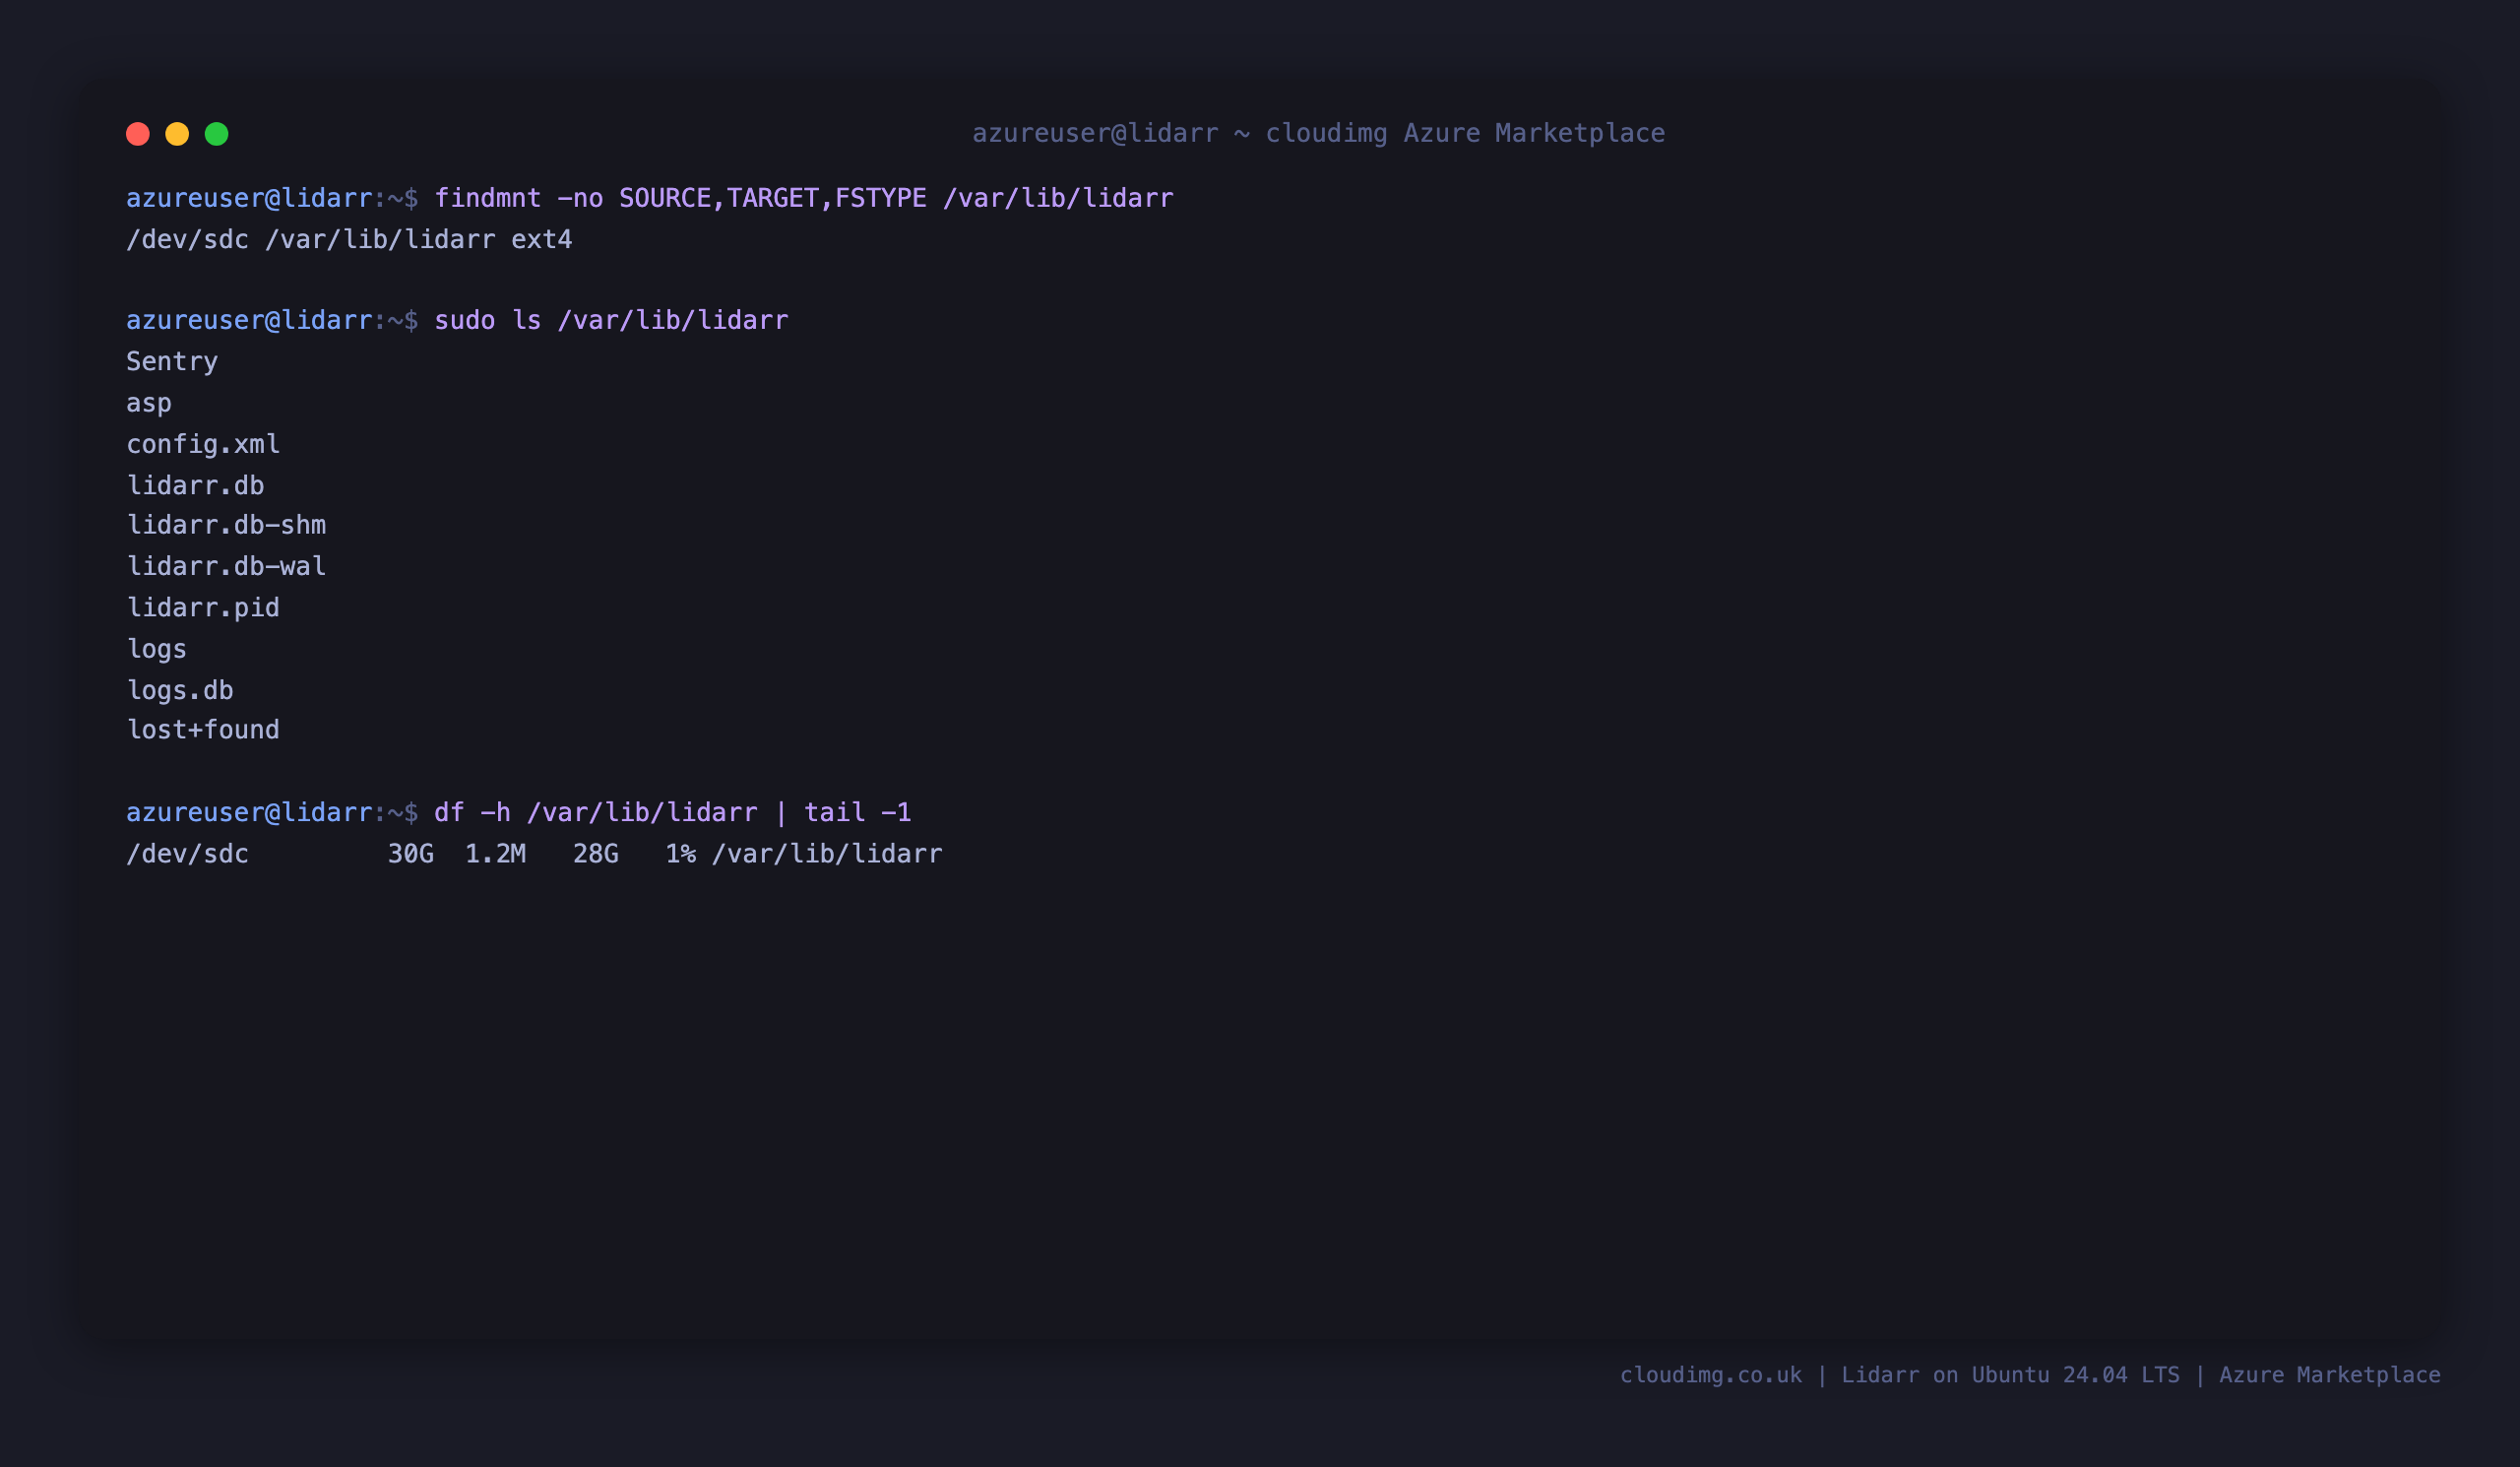
Task: Select the 'lidarr.db' file name
Action: point(196,485)
